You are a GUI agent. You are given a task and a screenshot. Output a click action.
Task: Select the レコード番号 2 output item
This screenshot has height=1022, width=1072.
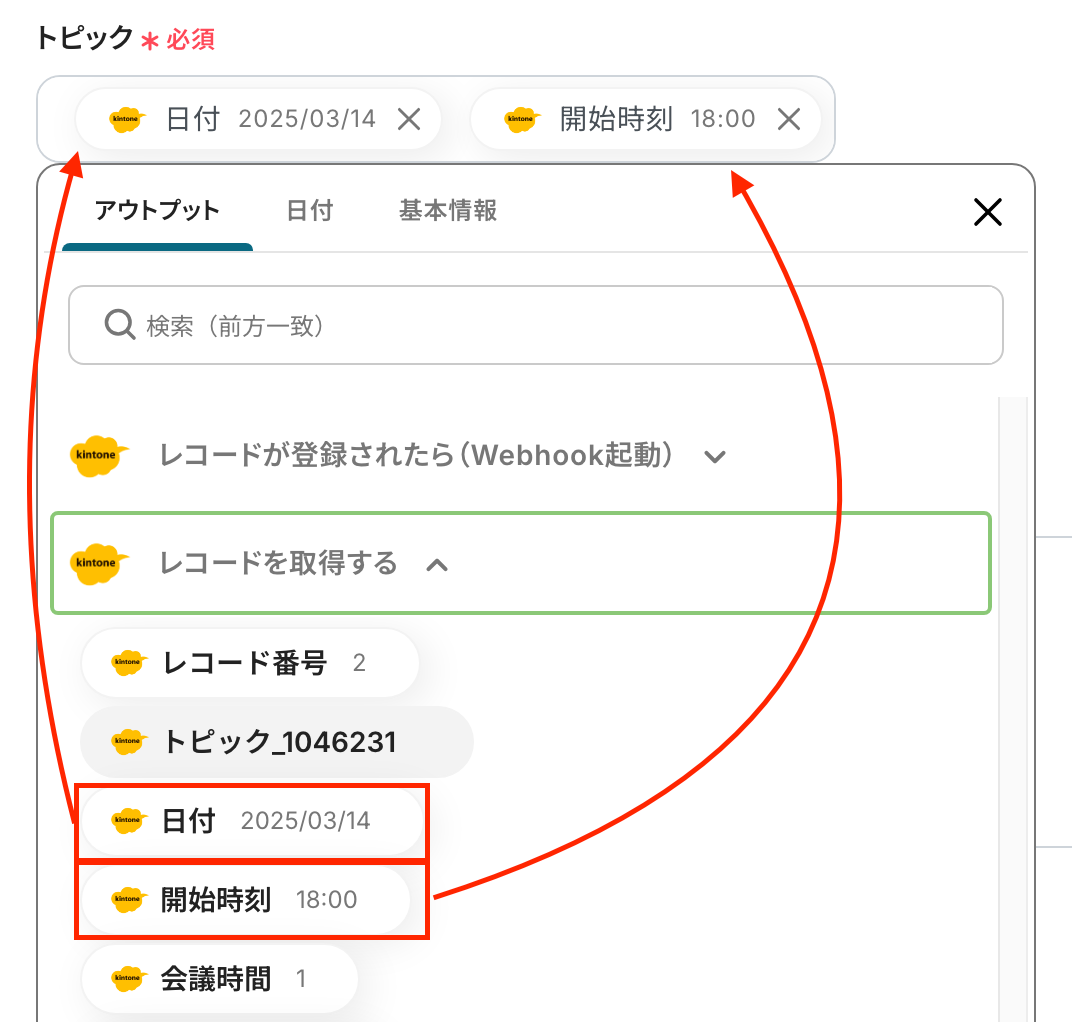(250, 662)
